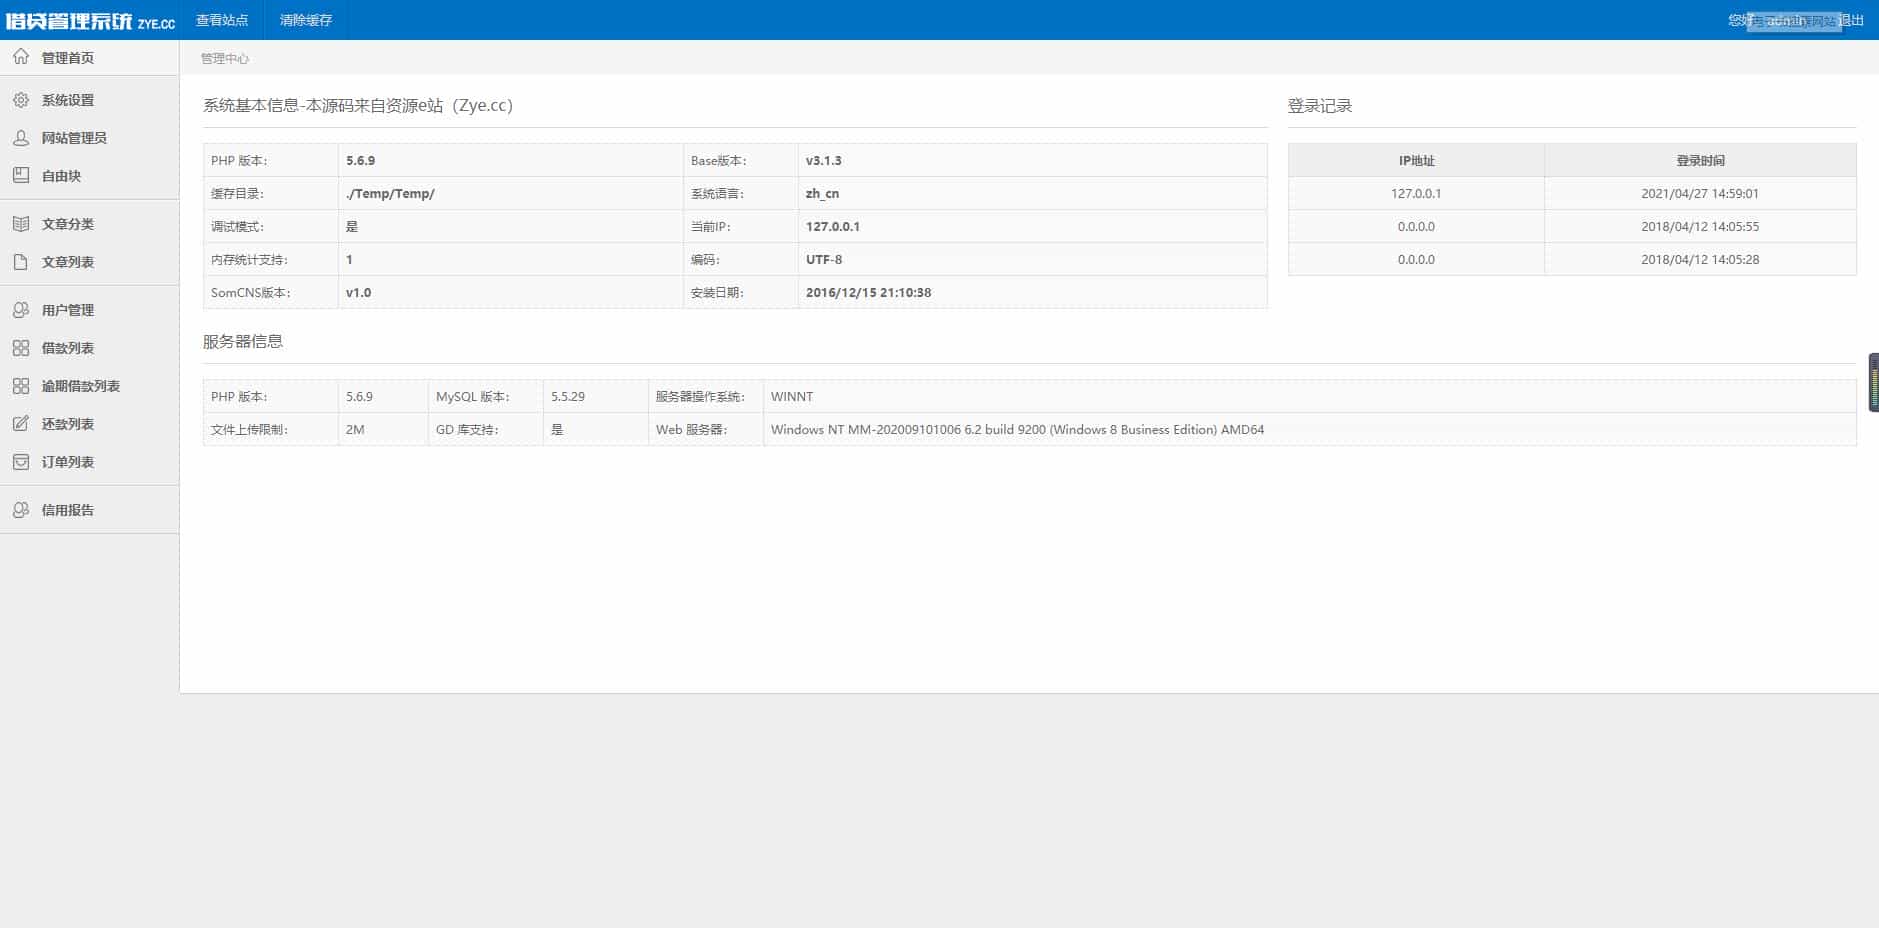The image size is (1879, 928).
Task: Click 清除缓存 in the top bar
Action: pos(306,20)
